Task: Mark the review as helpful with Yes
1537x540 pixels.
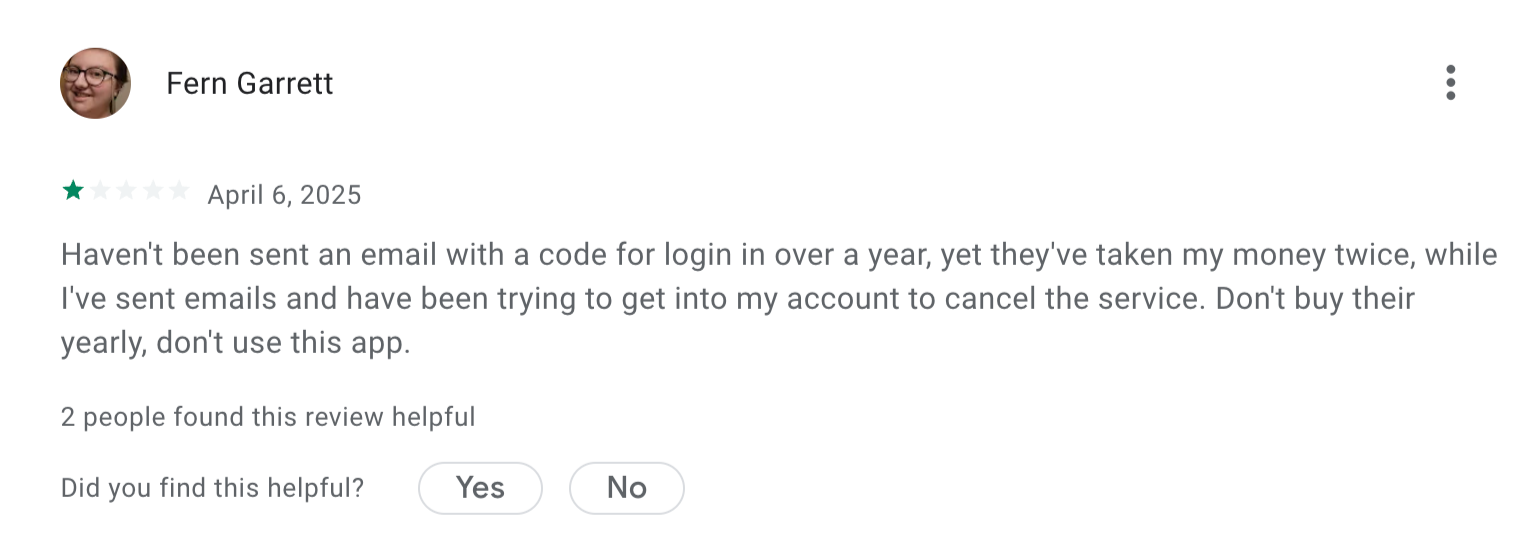Action: tap(480, 488)
